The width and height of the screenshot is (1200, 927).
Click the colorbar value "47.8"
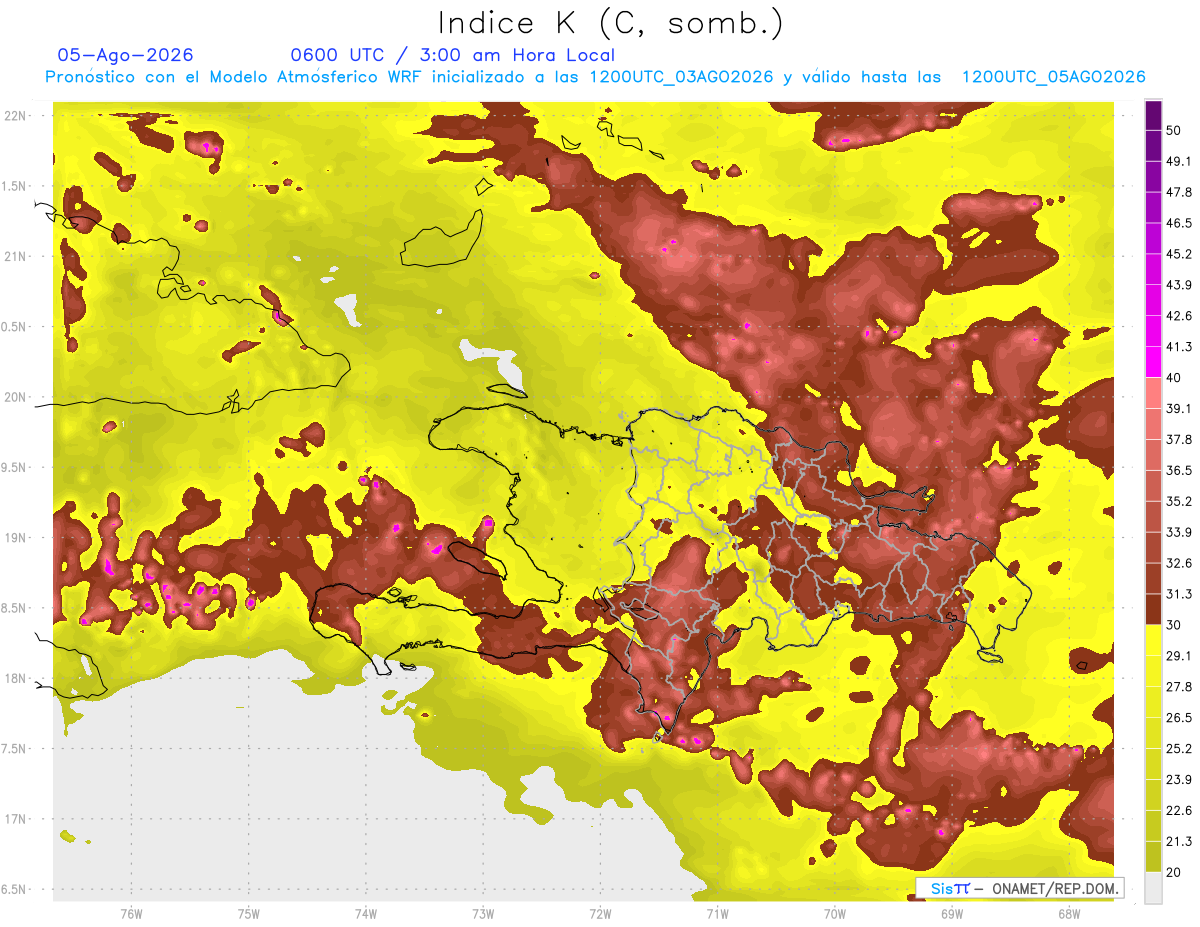(x=1179, y=192)
